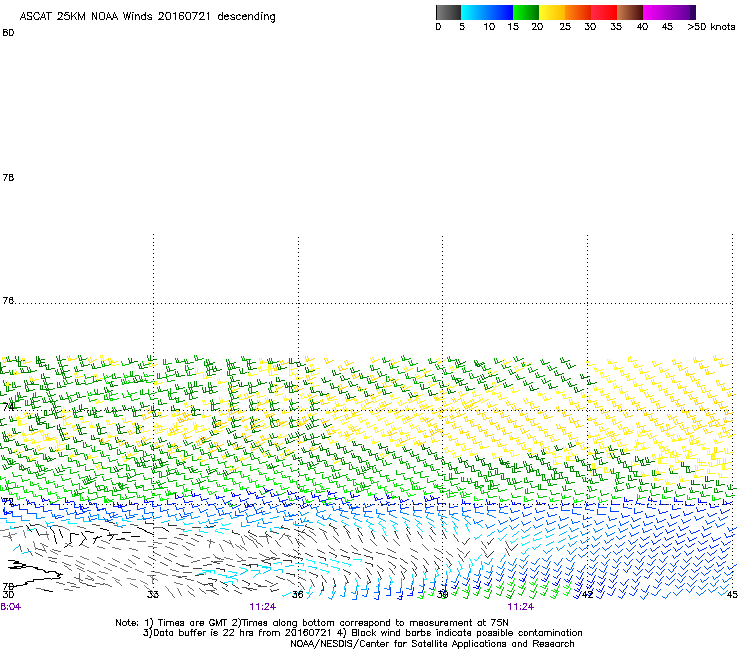Image resolution: width=740 pixels, height=650 pixels.
Task: Click the "35" value under the color legend
Action: point(616,27)
